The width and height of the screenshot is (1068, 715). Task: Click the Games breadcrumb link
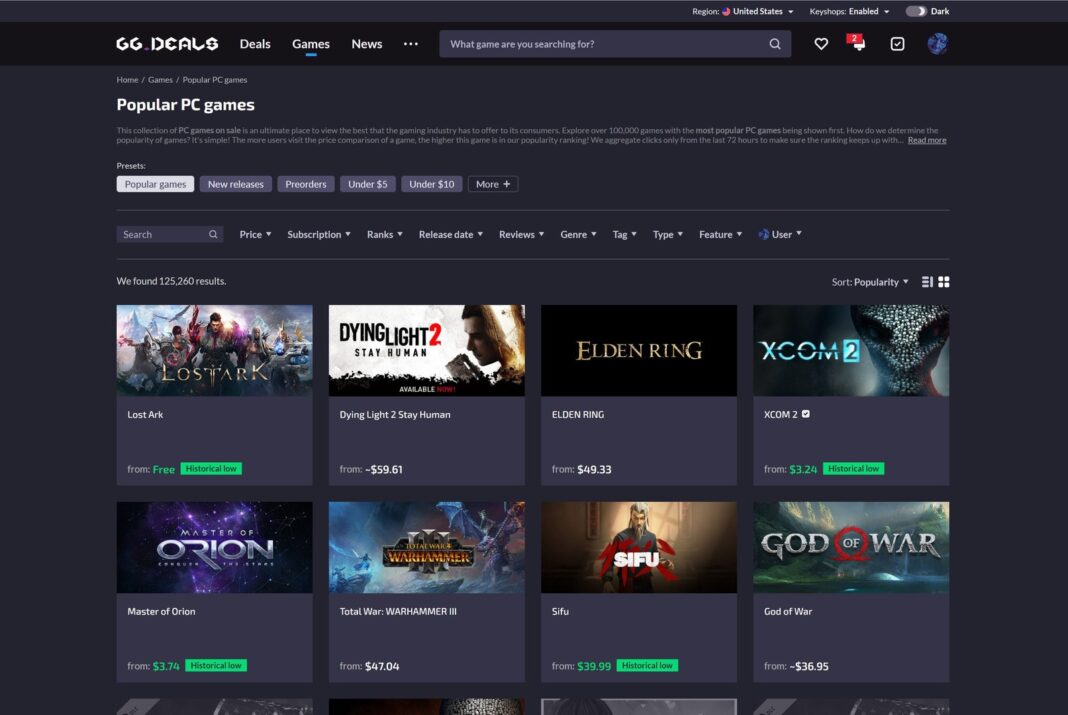click(160, 80)
